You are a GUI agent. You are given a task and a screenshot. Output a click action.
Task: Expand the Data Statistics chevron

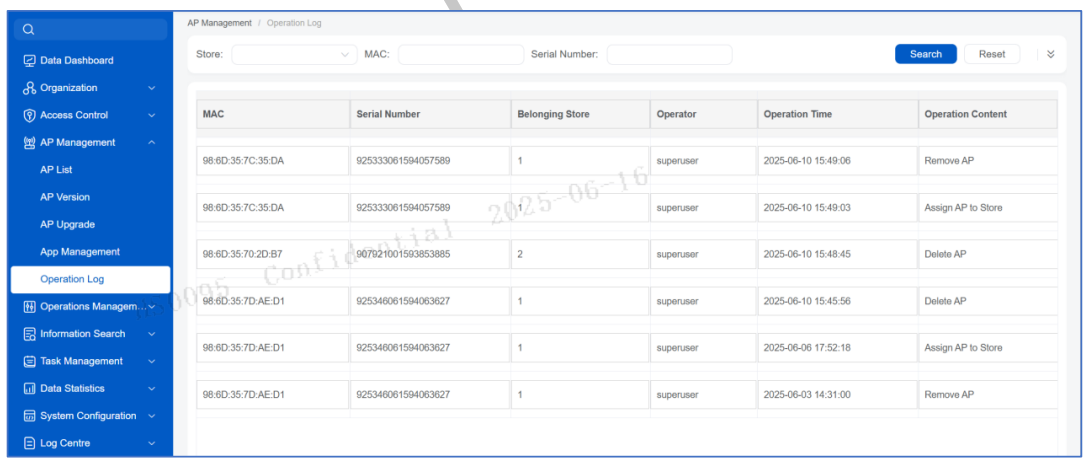click(152, 389)
